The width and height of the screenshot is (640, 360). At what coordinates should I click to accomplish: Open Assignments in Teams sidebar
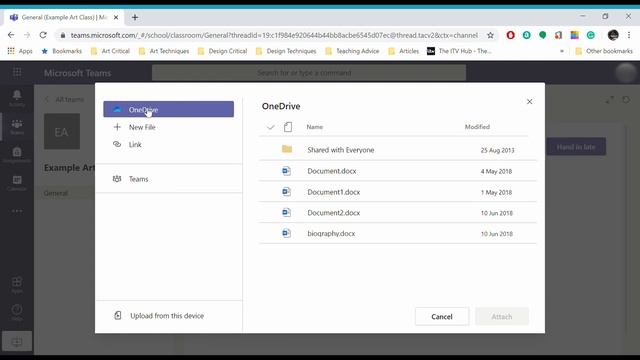[x=17, y=155]
